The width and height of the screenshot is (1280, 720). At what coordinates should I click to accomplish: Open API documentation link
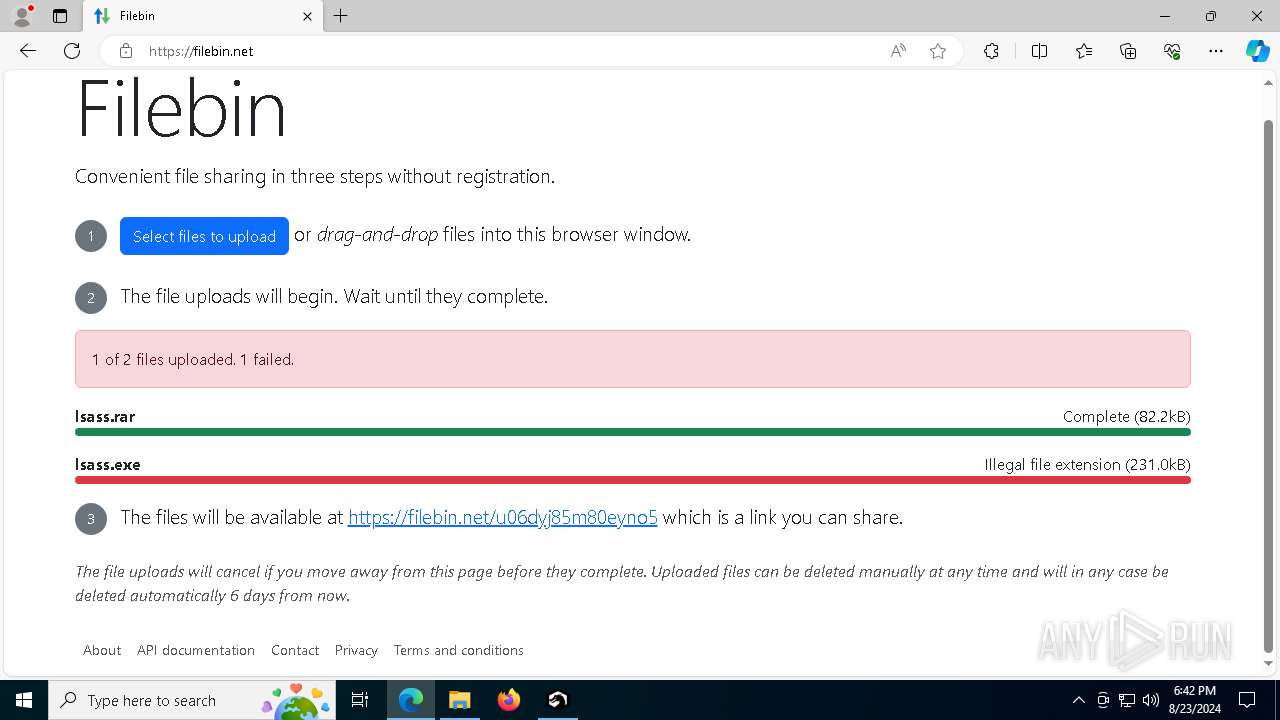coord(196,650)
